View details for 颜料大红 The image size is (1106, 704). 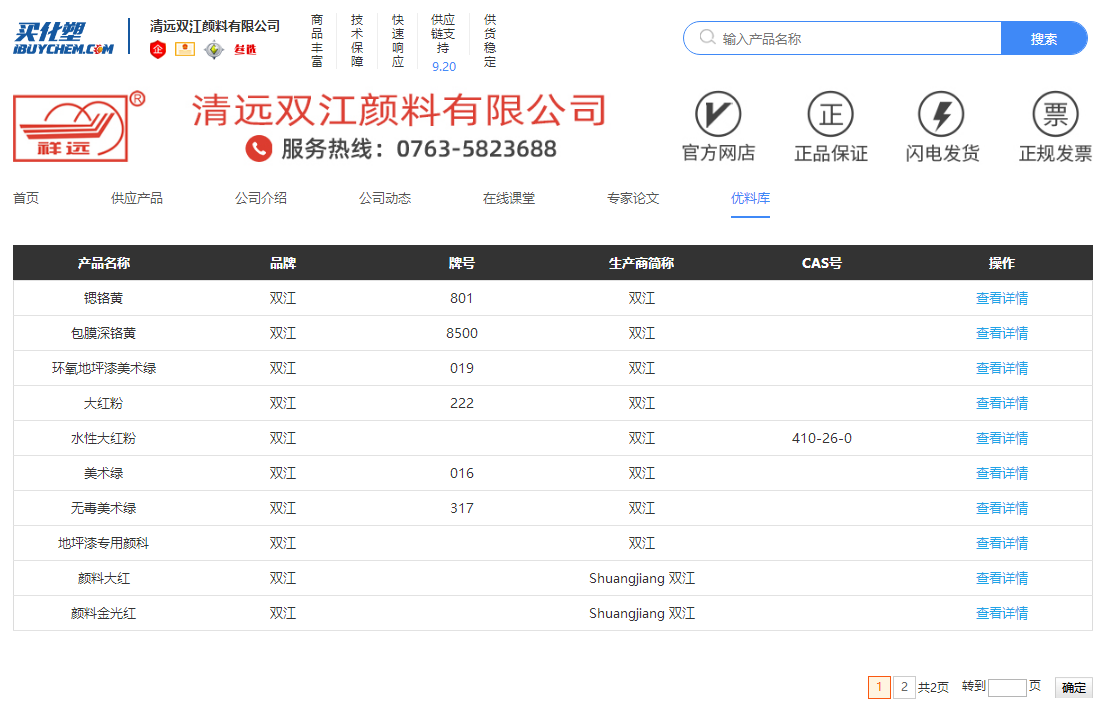[1002, 578]
